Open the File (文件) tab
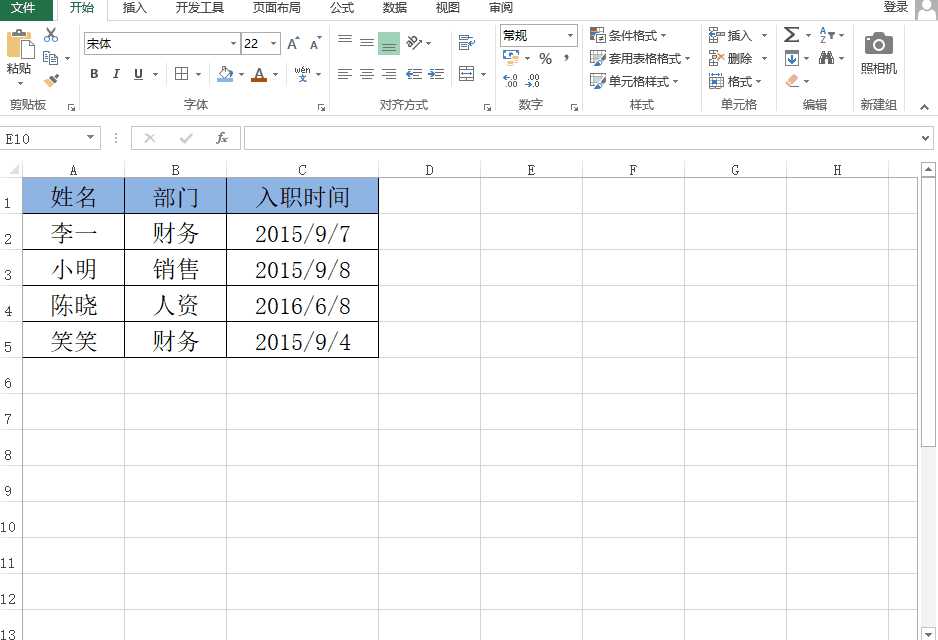938x640 pixels. click(x=23, y=8)
